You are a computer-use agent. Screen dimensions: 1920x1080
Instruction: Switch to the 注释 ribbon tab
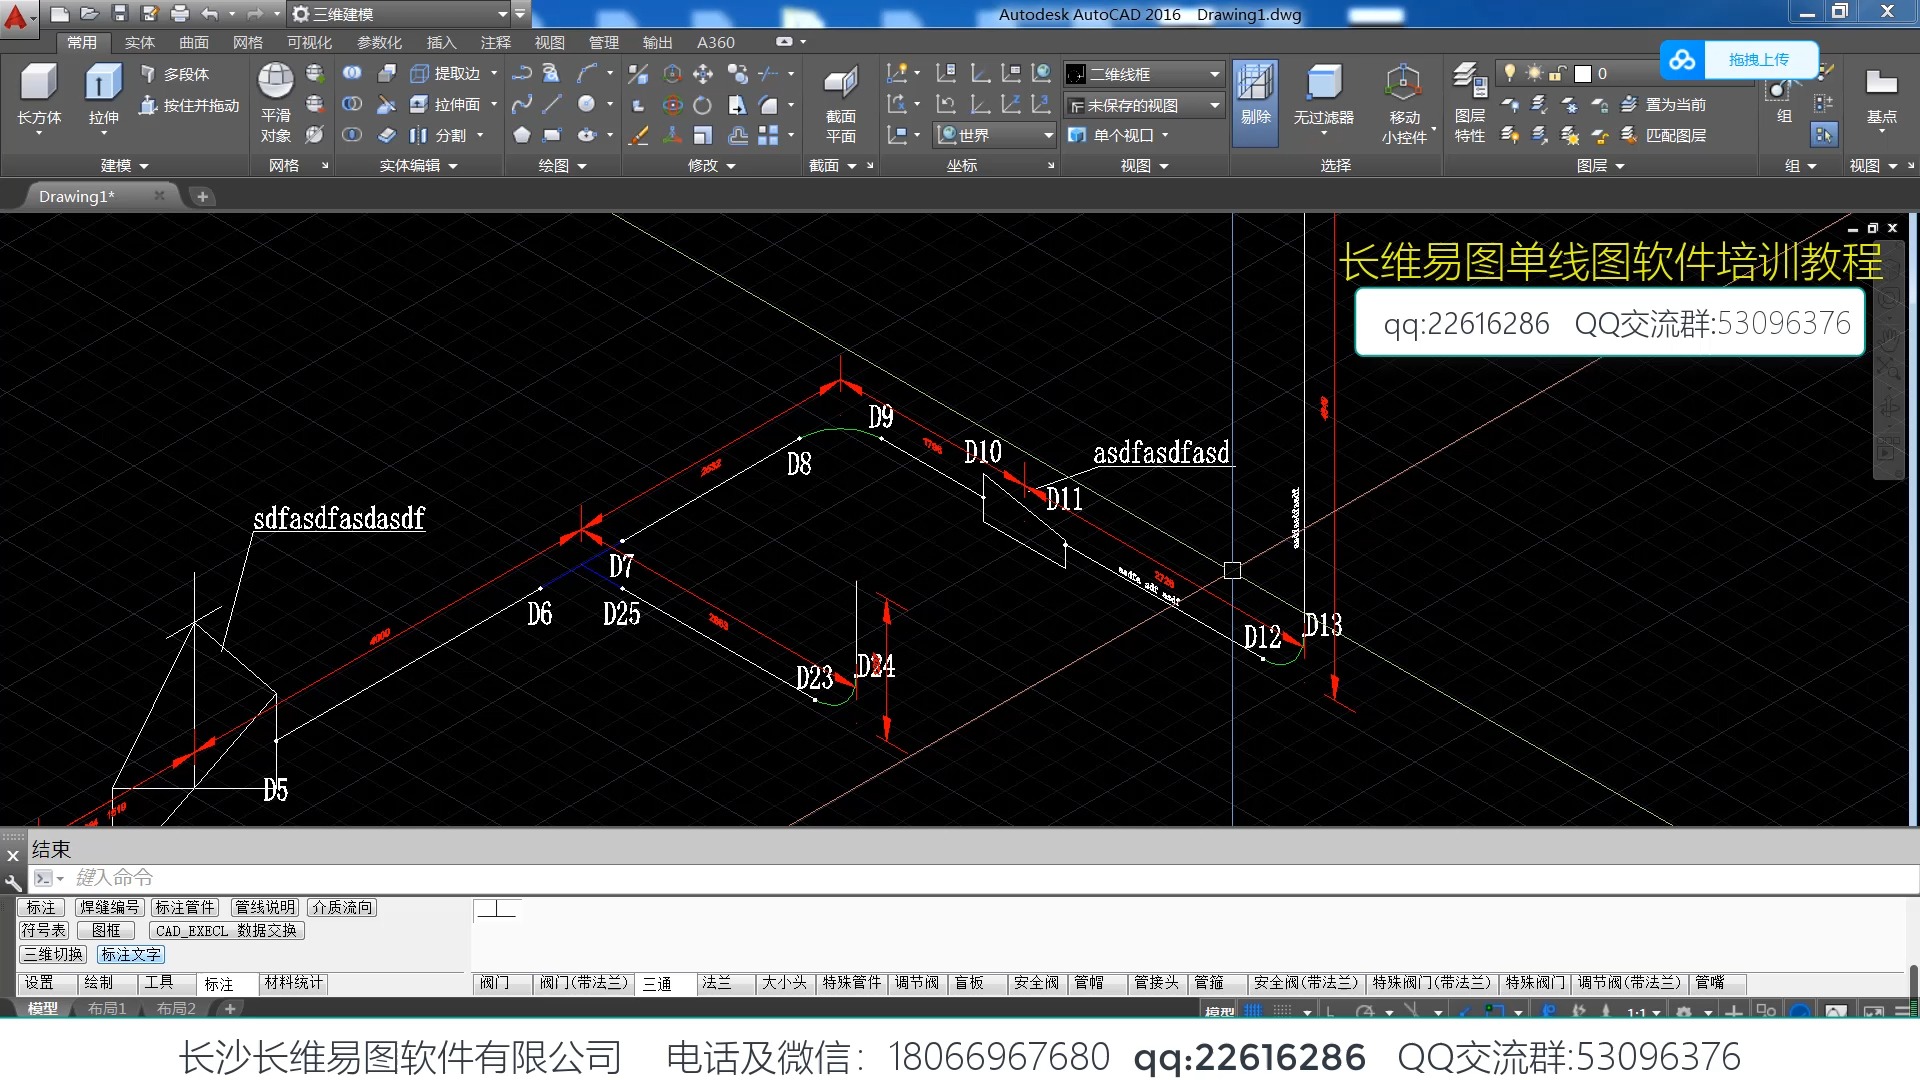[x=495, y=42]
